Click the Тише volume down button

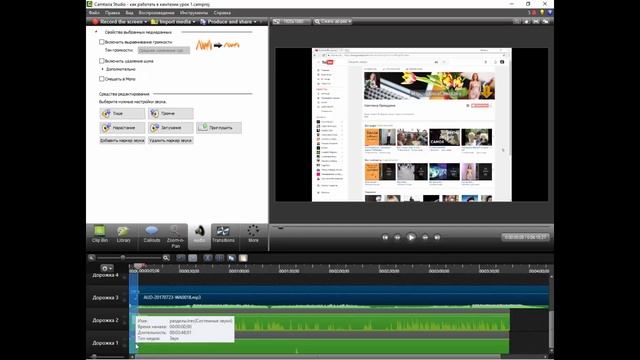[122, 113]
